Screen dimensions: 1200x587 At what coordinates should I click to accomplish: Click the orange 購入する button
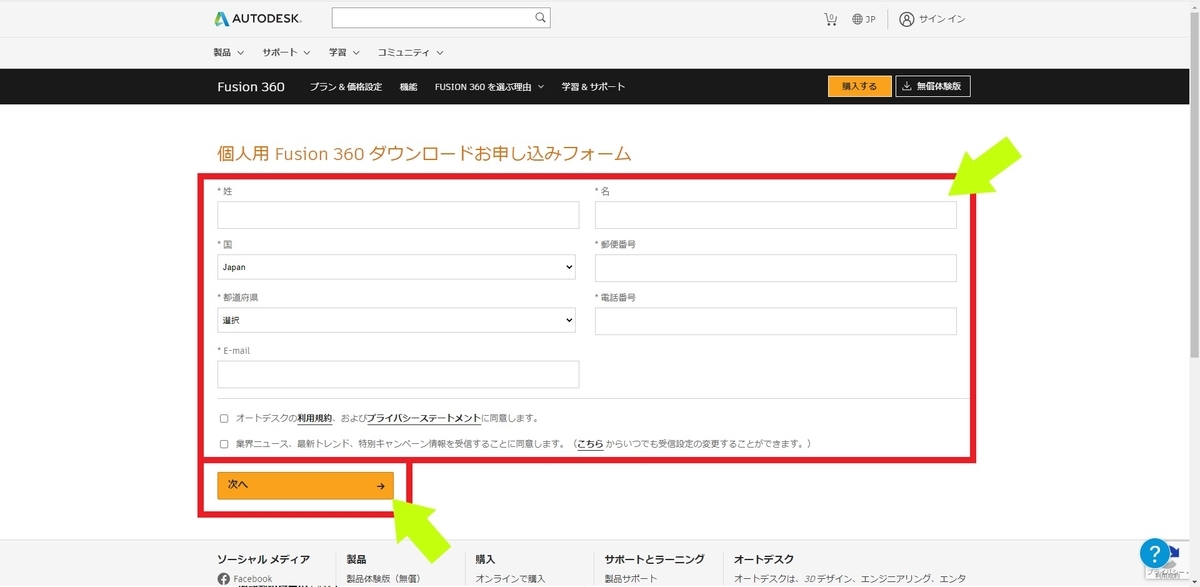[x=858, y=86]
